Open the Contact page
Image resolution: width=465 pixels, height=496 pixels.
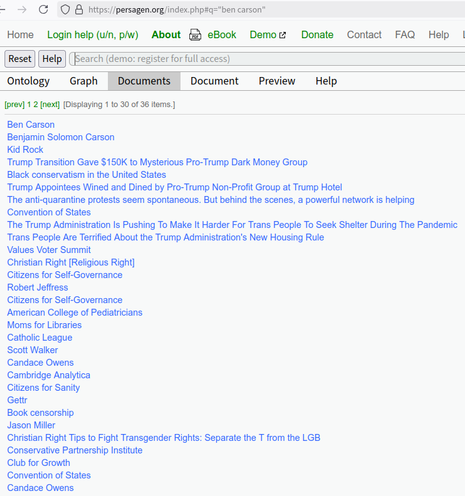coord(364,35)
